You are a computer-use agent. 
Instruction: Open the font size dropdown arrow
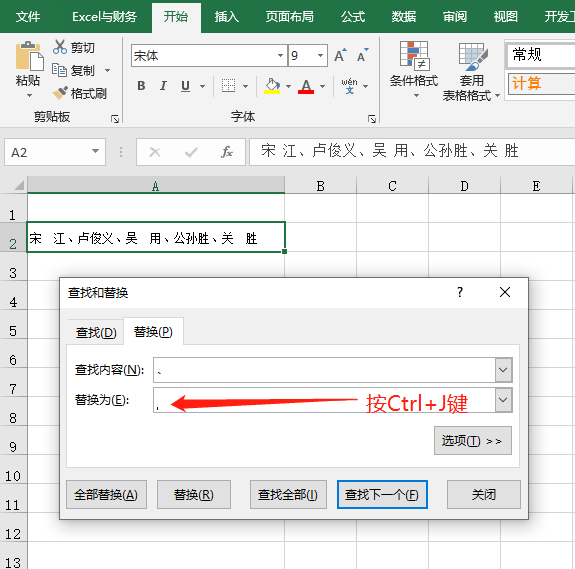click(321, 56)
